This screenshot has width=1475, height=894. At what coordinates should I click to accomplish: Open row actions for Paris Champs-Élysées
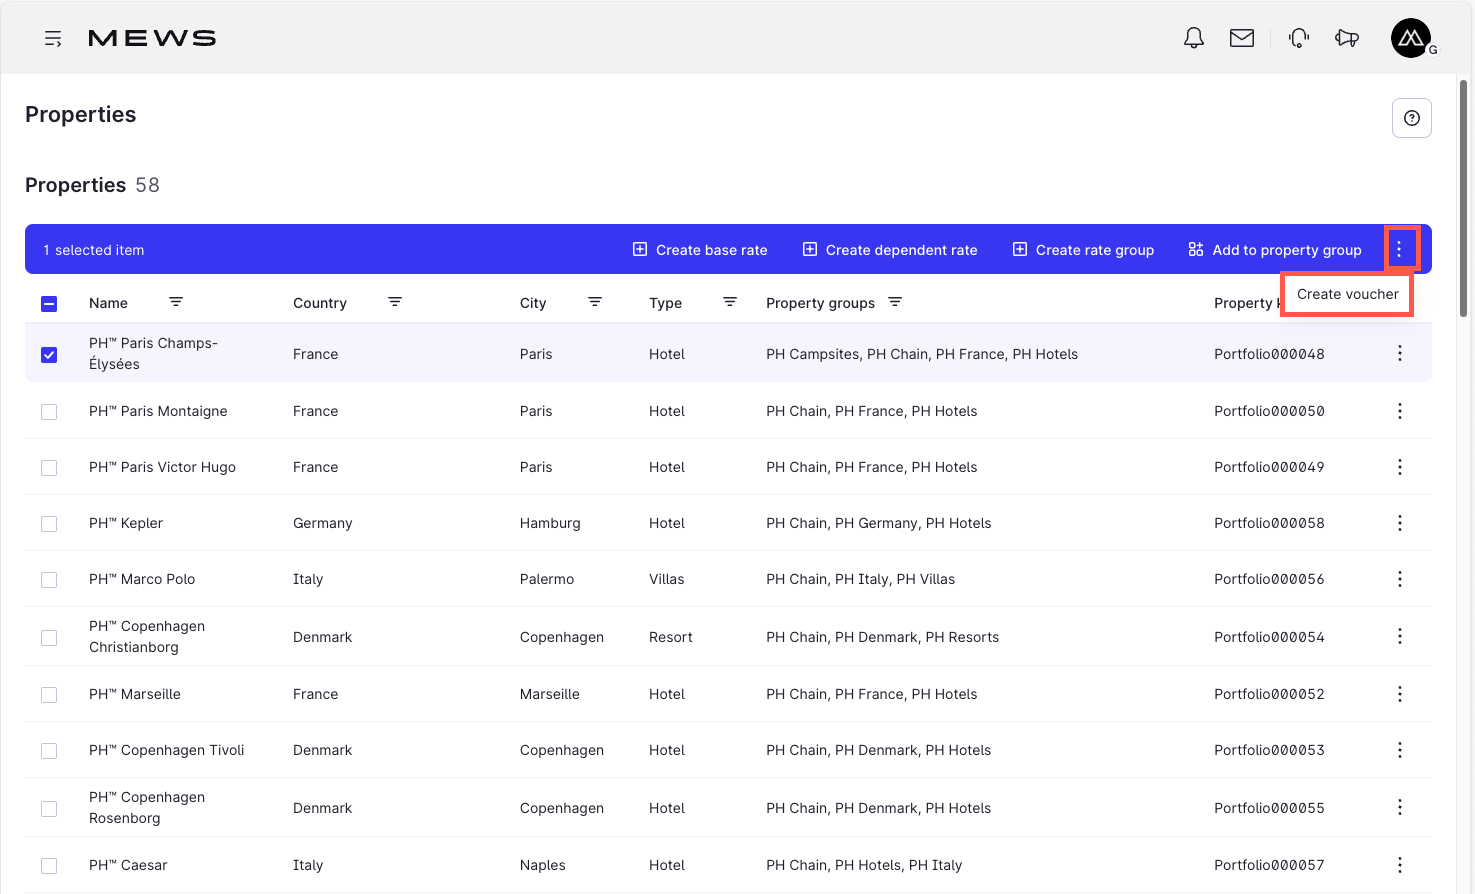(x=1400, y=353)
